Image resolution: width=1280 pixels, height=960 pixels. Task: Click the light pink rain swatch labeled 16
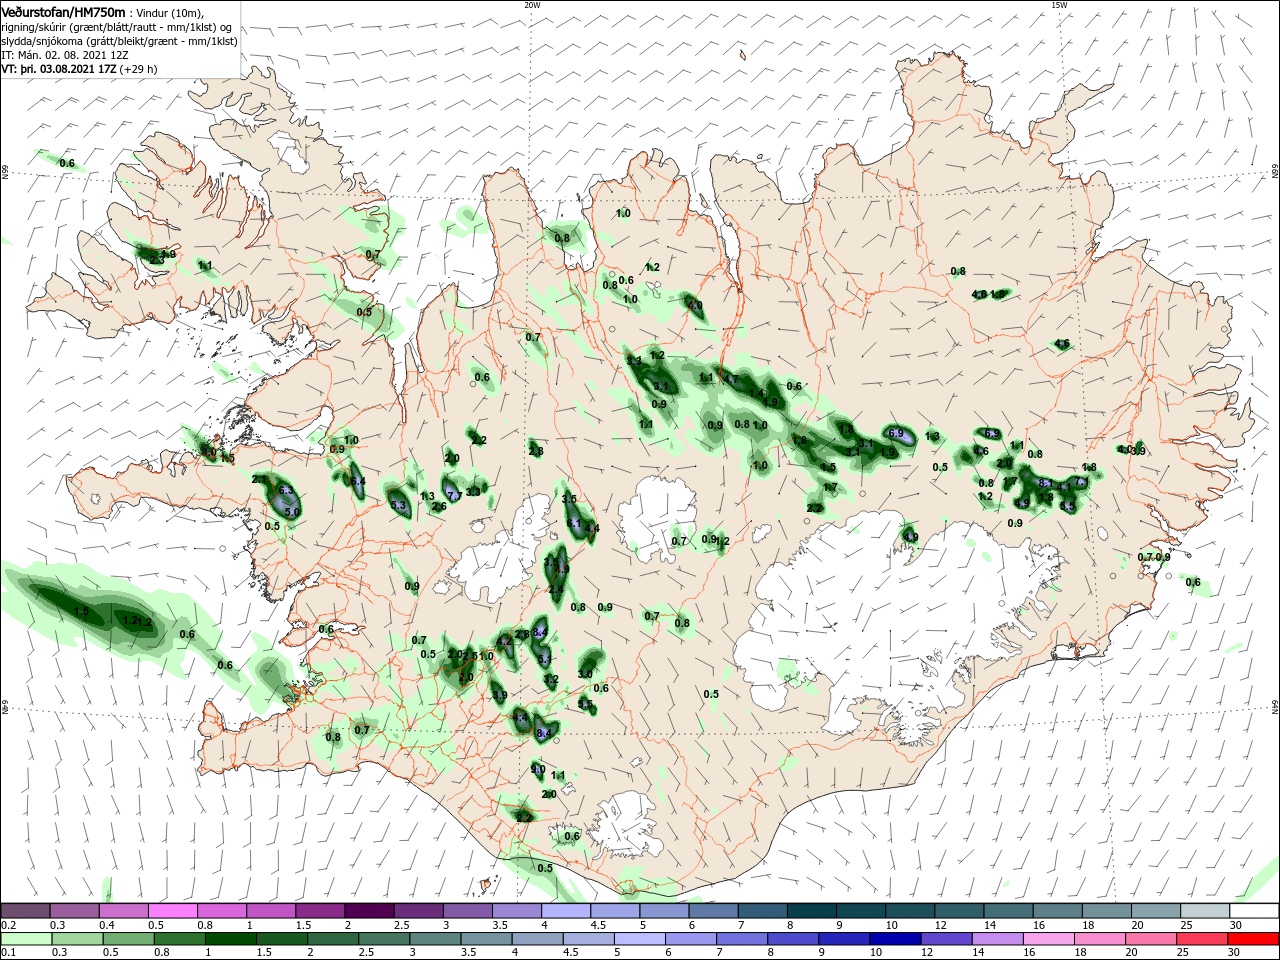pyautogui.click(x=1048, y=939)
